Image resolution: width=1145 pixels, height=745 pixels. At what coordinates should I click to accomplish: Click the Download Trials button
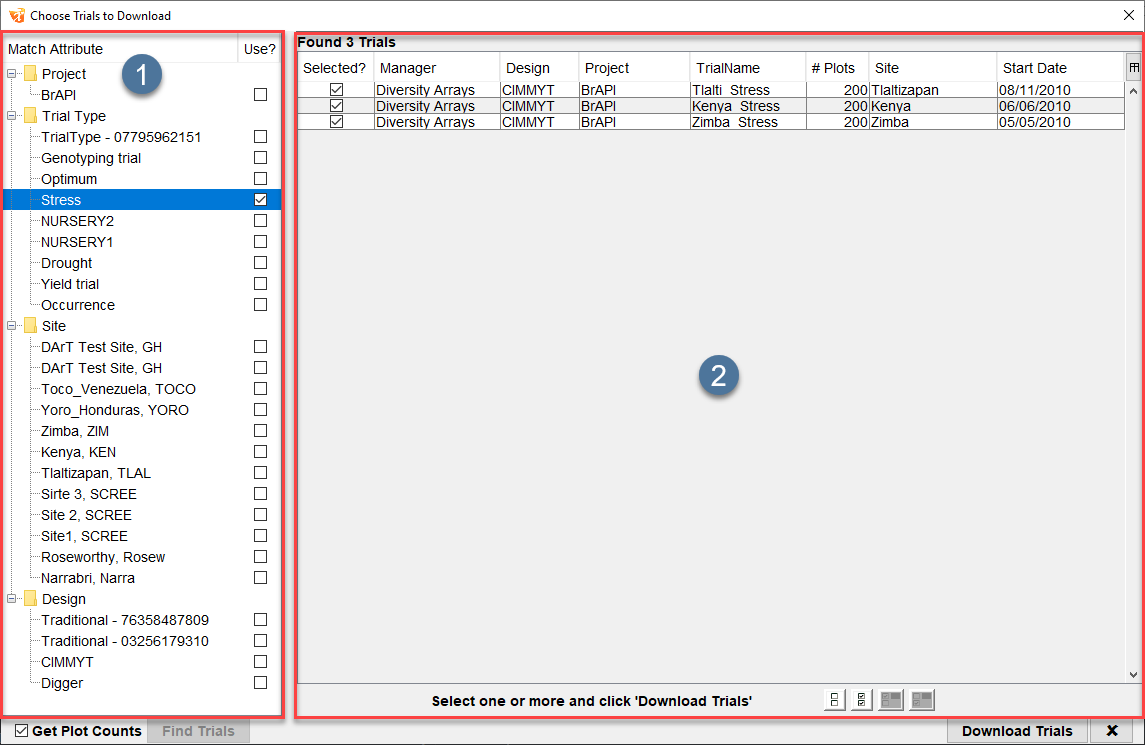tap(1016, 731)
